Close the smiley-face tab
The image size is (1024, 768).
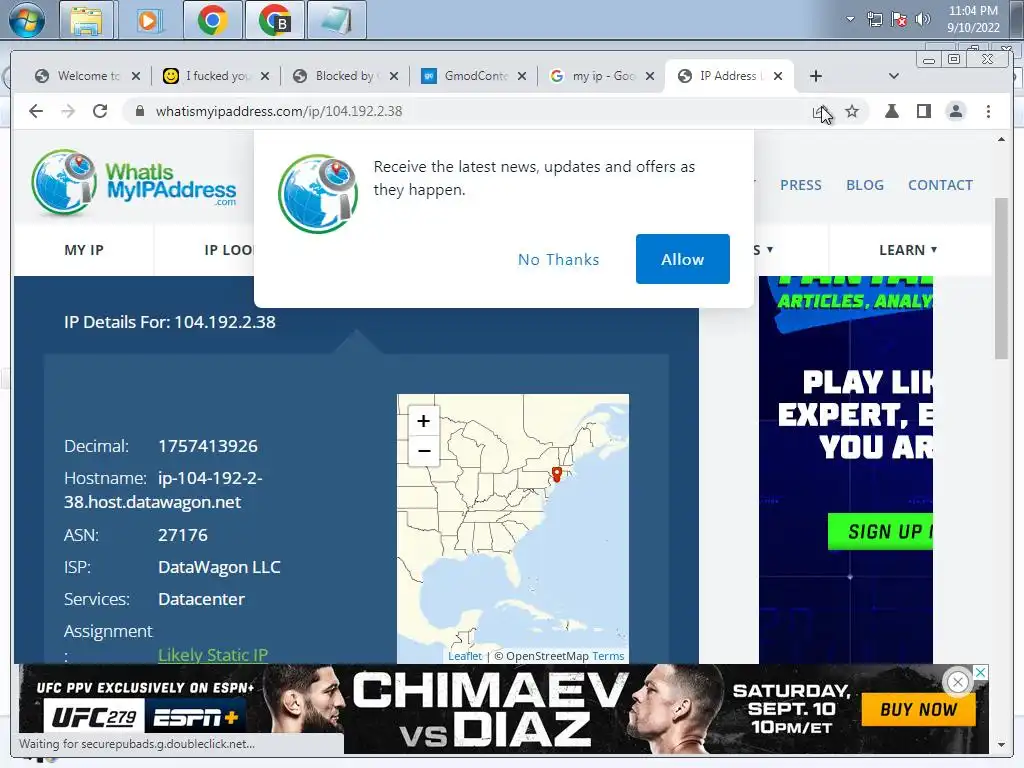(264, 76)
